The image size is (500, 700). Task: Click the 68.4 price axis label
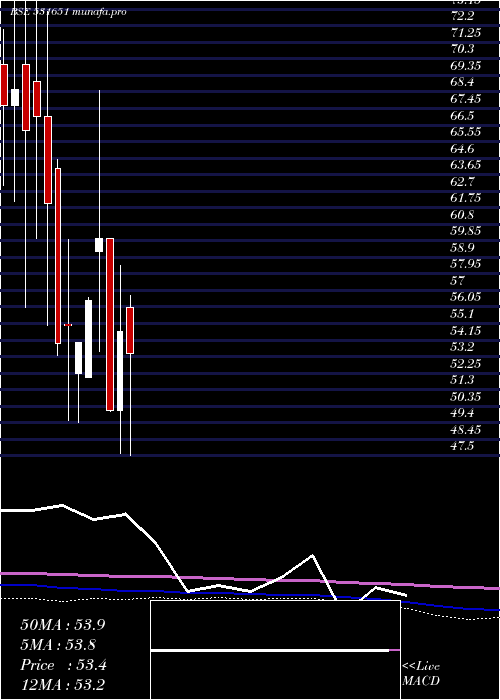point(460,82)
